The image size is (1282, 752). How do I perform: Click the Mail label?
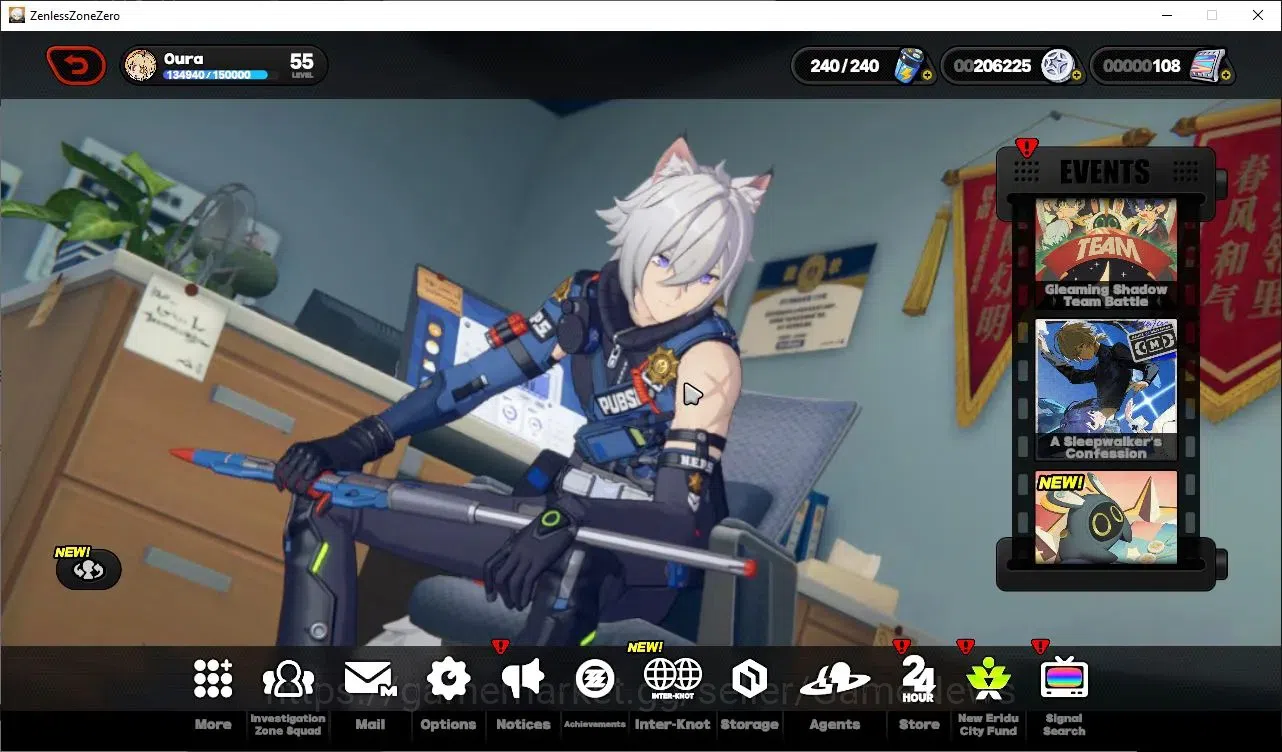(x=370, y=724)
